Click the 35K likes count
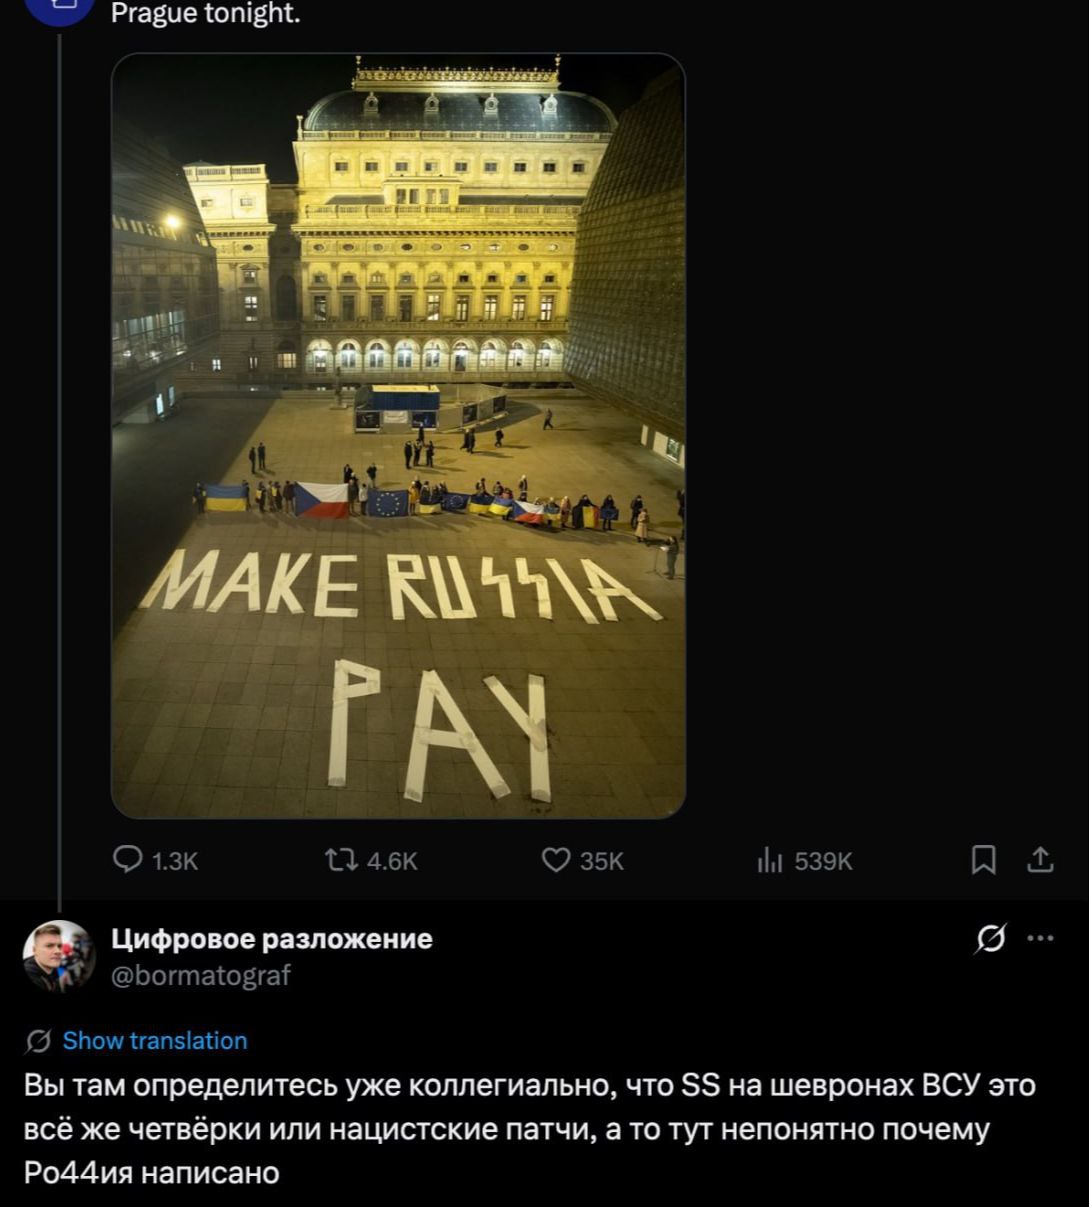Image resolution: width=1089 pixels, height=1207 pixels. pyautogui.click(x=601, y=861)
